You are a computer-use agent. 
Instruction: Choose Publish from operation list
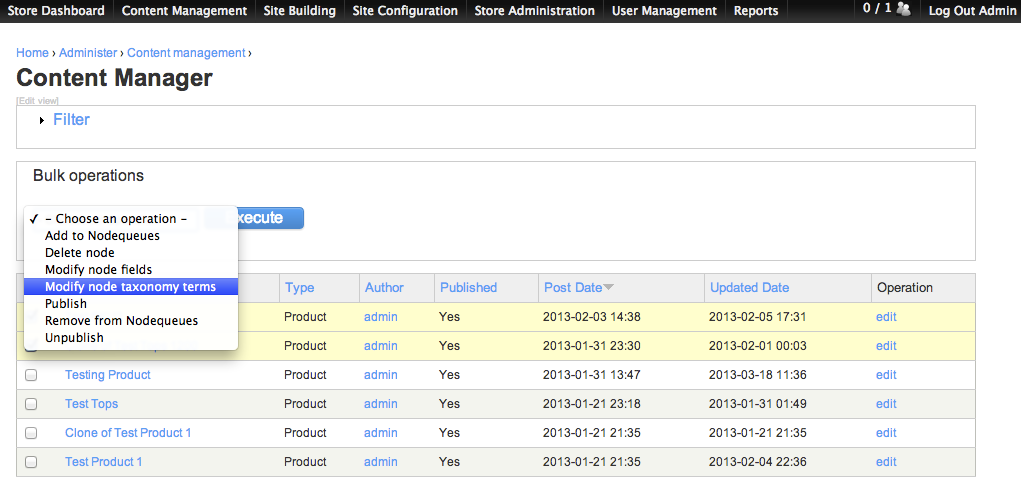131,303
